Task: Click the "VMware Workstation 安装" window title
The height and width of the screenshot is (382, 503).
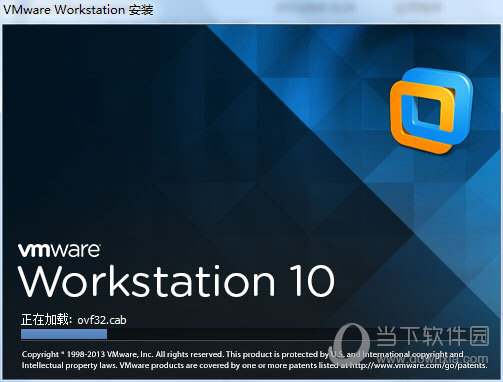Action: (78, 10)
